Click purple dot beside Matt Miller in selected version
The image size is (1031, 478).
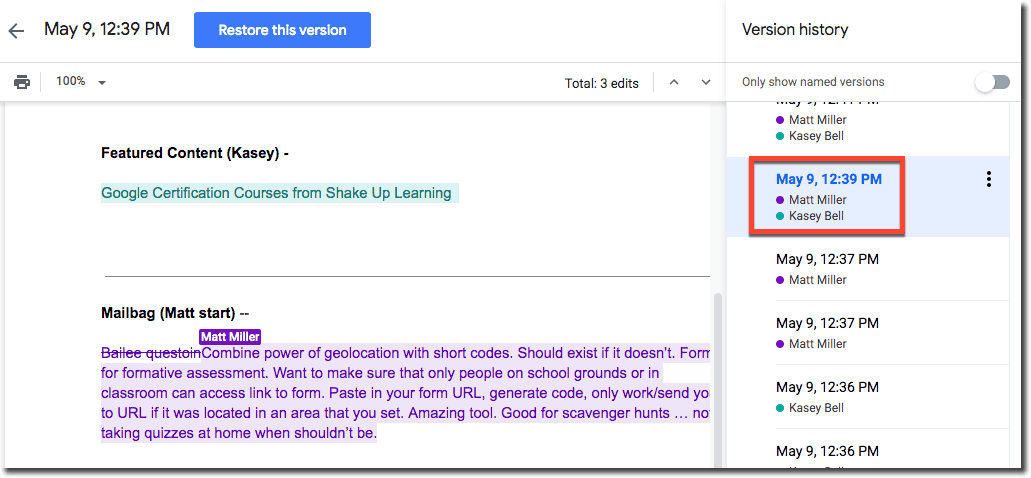click(780, 200)
